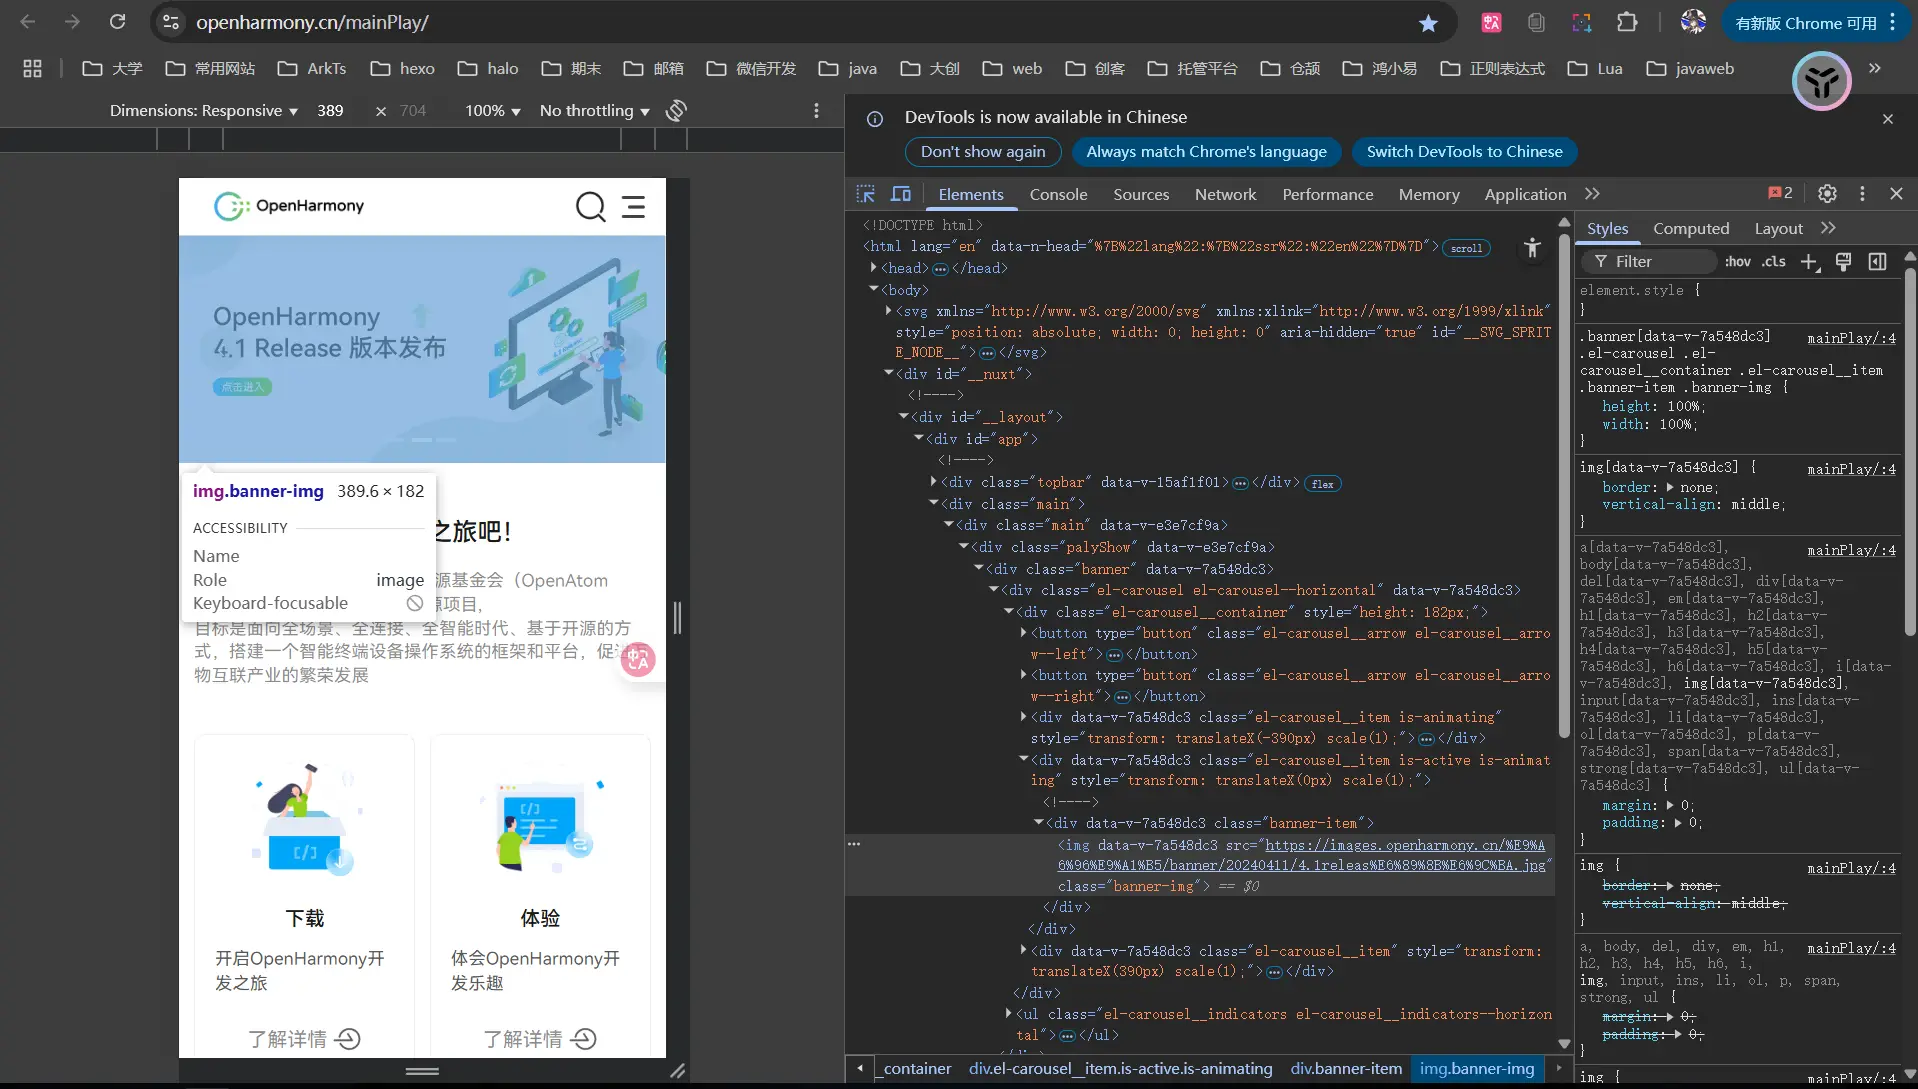
Task: Open DevTools settings gear
Action: [x=1827, y=194]
